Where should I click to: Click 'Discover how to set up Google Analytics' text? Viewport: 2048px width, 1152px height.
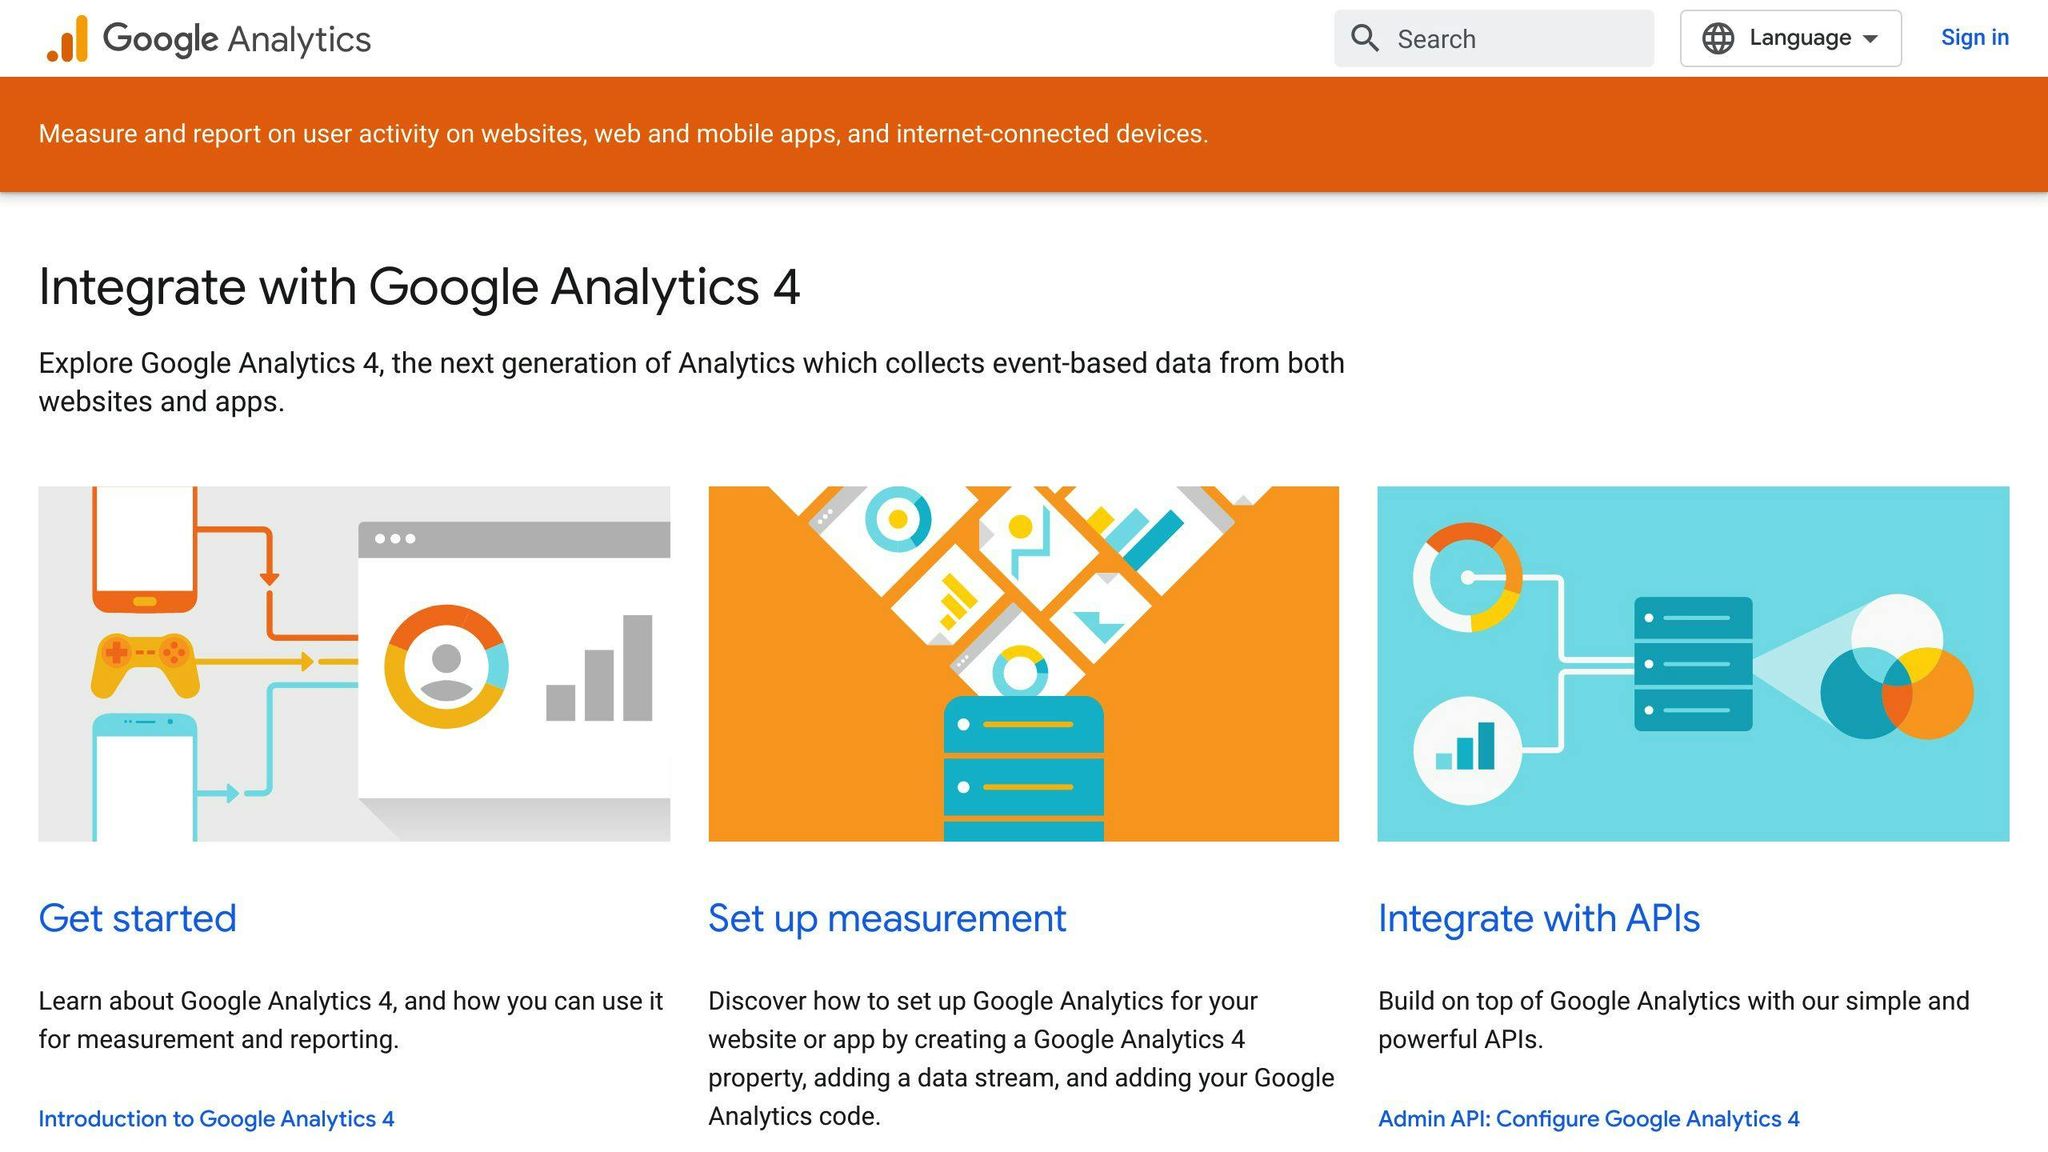(x=1021, y=1058)
